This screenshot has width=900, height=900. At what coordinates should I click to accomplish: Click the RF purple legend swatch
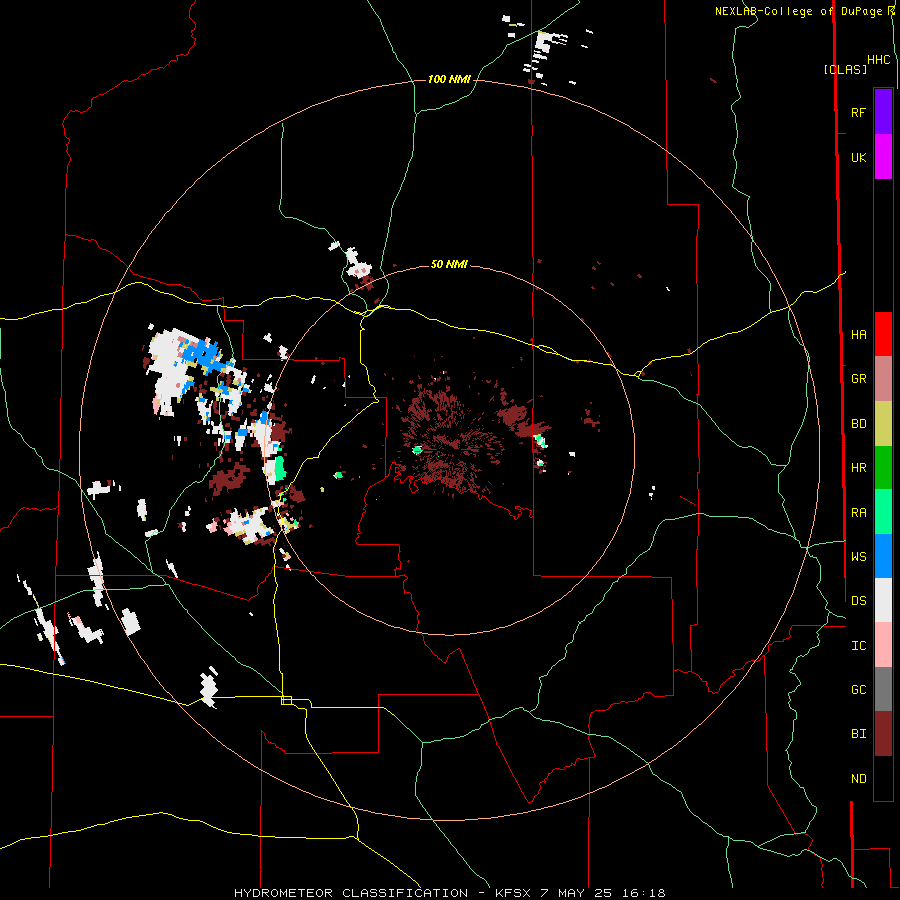883,112
